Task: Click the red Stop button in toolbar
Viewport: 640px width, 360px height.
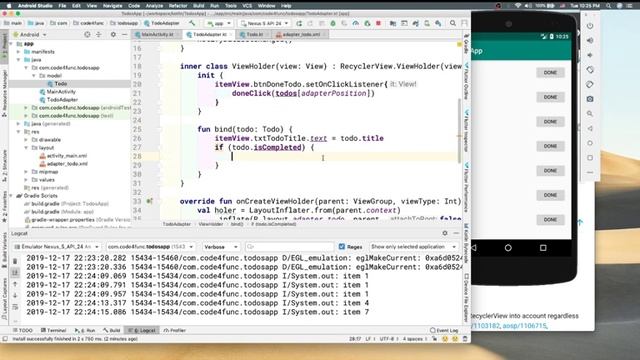Action: point(378,24)
